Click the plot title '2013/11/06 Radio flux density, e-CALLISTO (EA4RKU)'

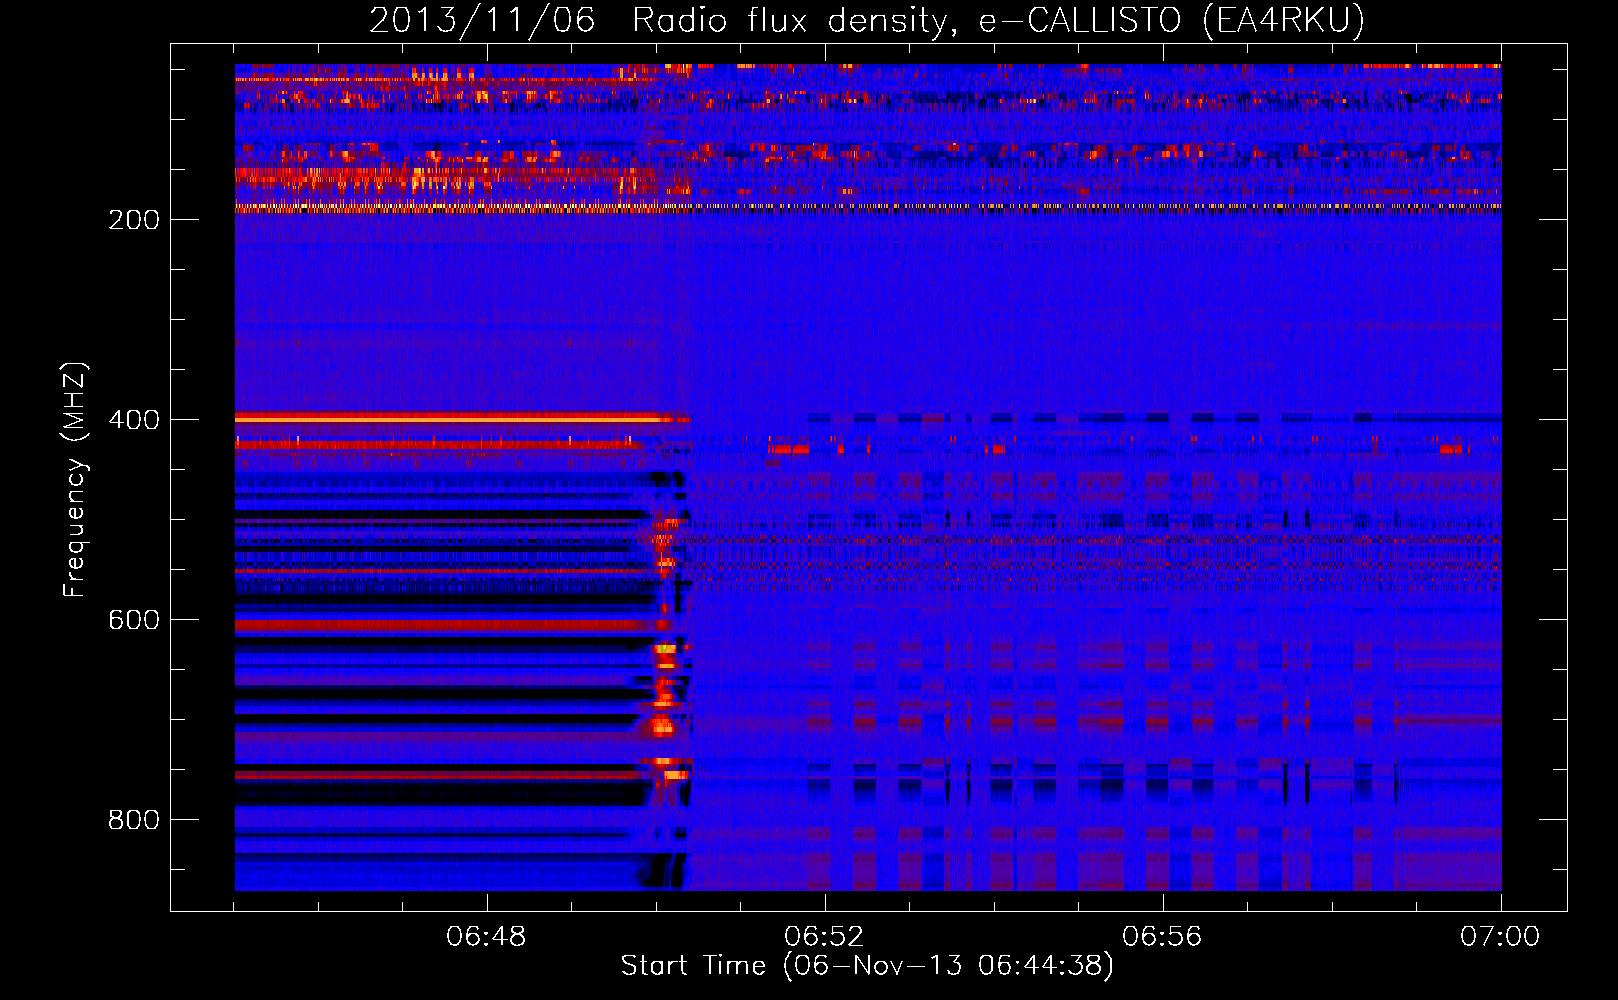click(x=867, y=21)
